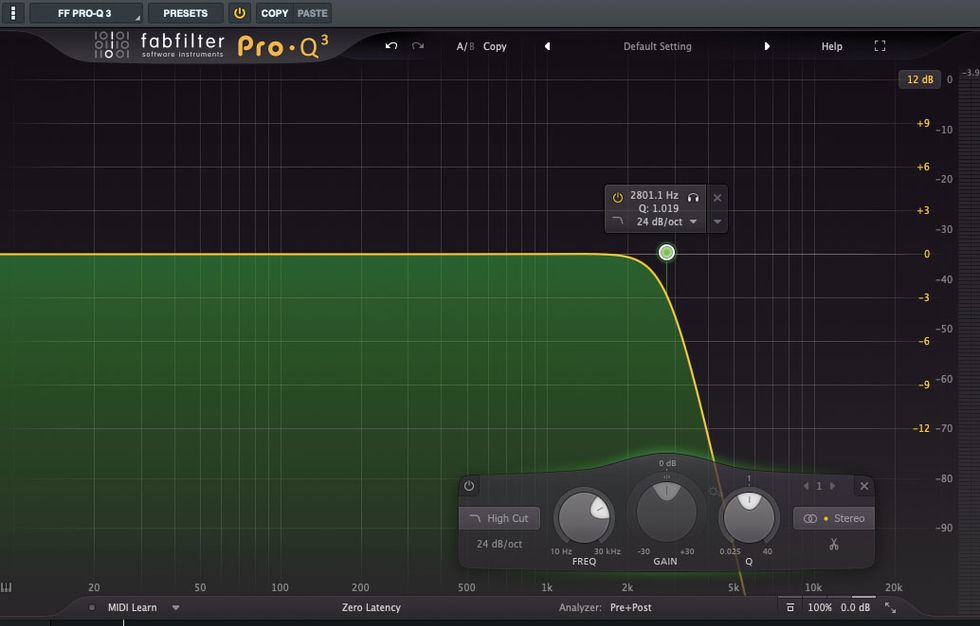Viewport: 980px width, 626px height.
Task: Click the three-dot menu icon at top left
Action: tap(13, 13)
